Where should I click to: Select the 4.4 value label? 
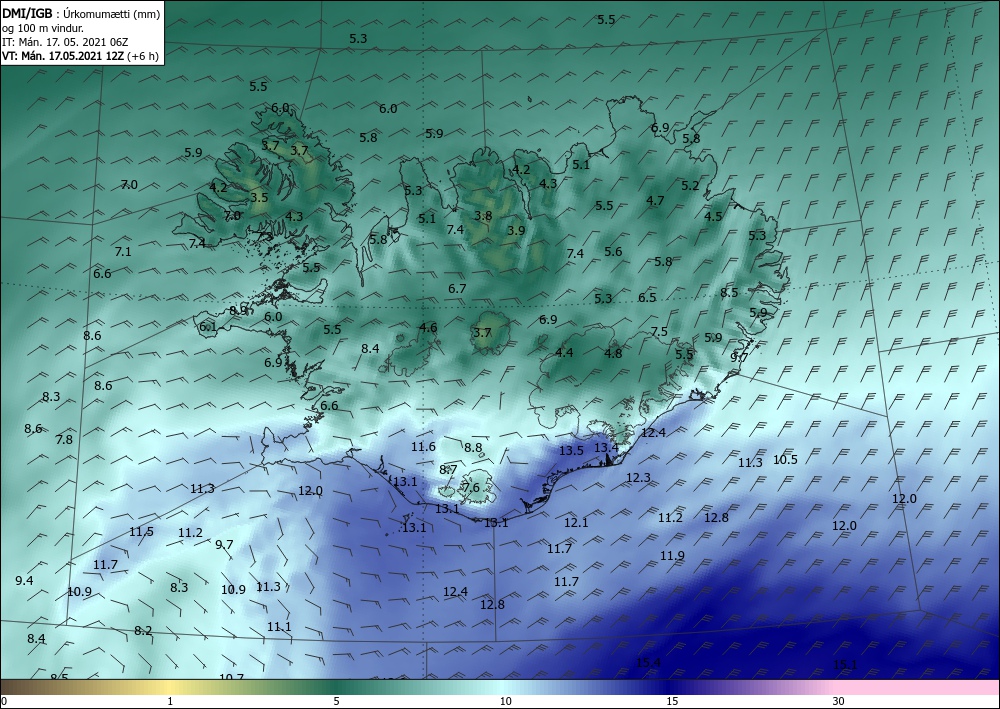click(564, 353)
